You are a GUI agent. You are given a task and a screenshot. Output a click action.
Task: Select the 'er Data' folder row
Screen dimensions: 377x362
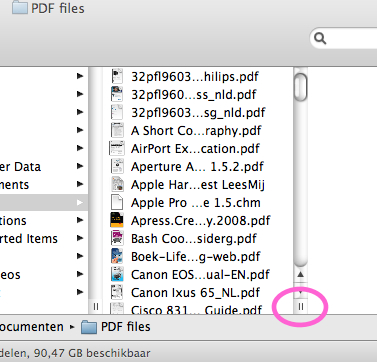pyautogui.click(x=44, y=166)
